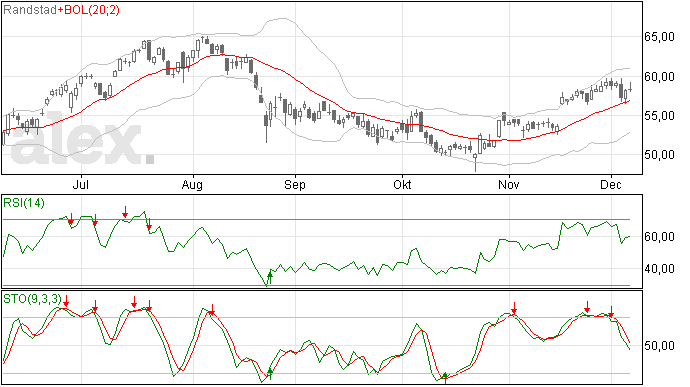
Task: Select the Jul month label
Action: [81, 184]
